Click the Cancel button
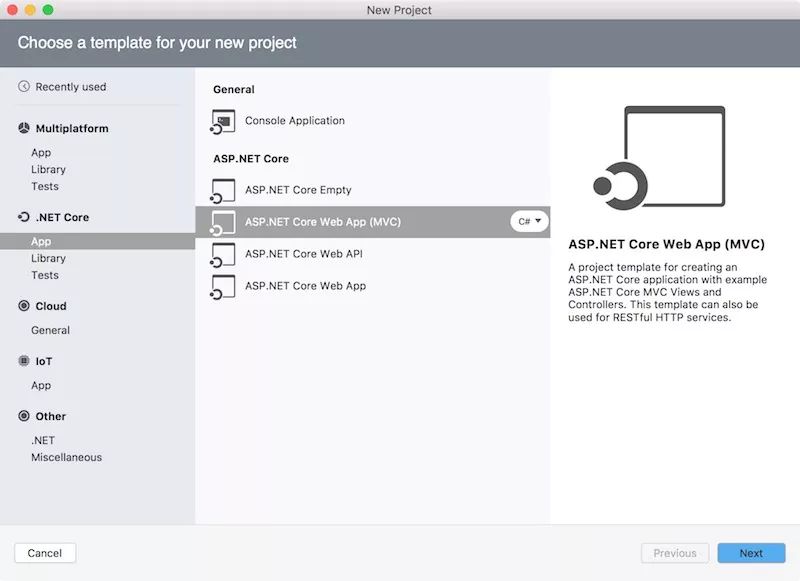The height and width of the screenshot is (581, 800). tap(45, 553)
